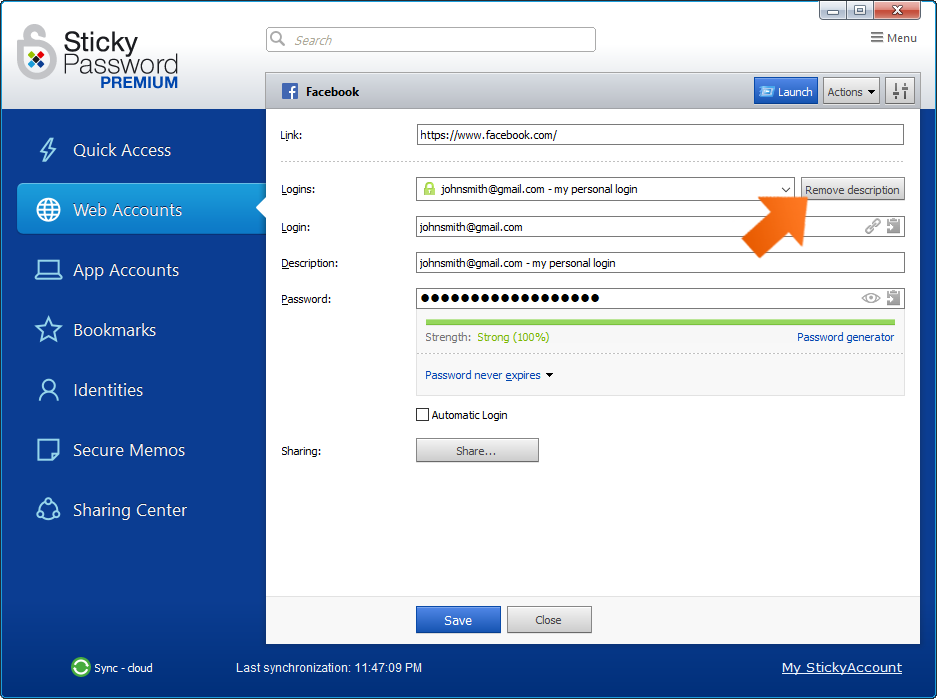Click the Remove description button
The height and width of the screenshot is (699, 937).
[x=852, y=189]
